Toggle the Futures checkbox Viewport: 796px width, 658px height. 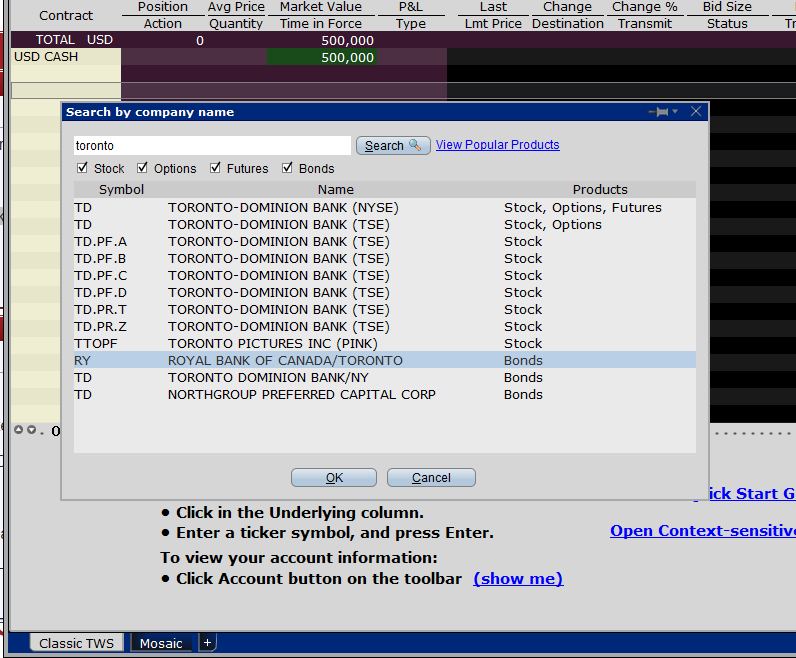click(x=215, y=168)
